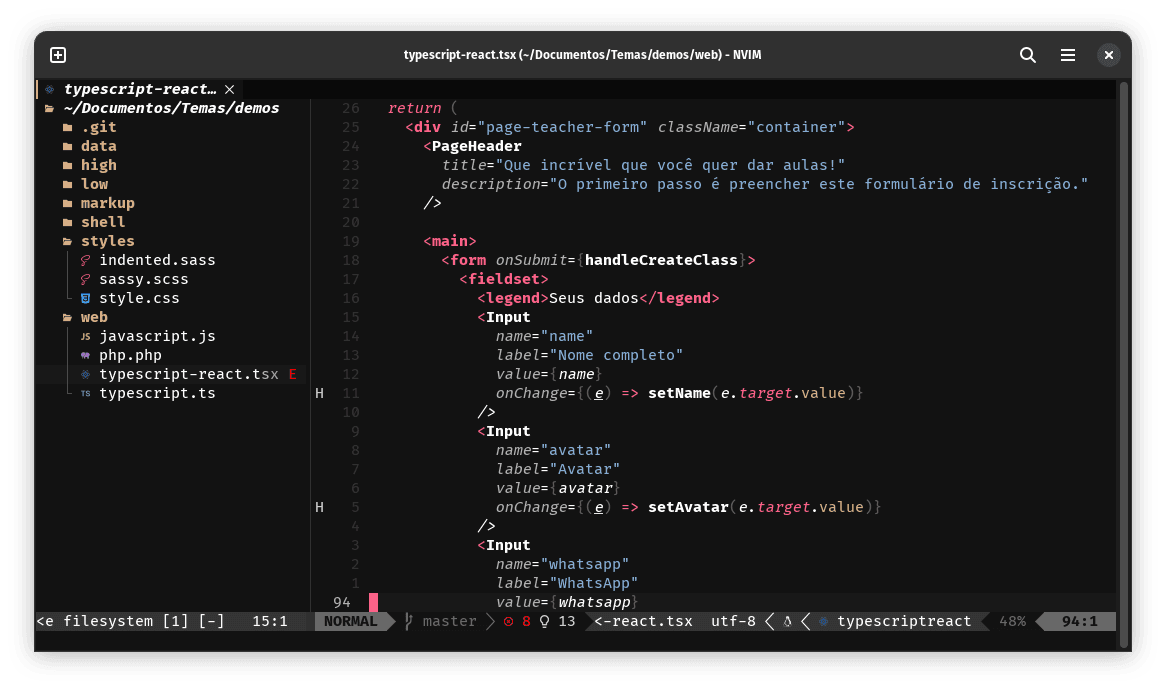The height and width of the screenshot is (689, 1166).
Task: Open the hamburger menu in header bar
Action: (1068, 55)
